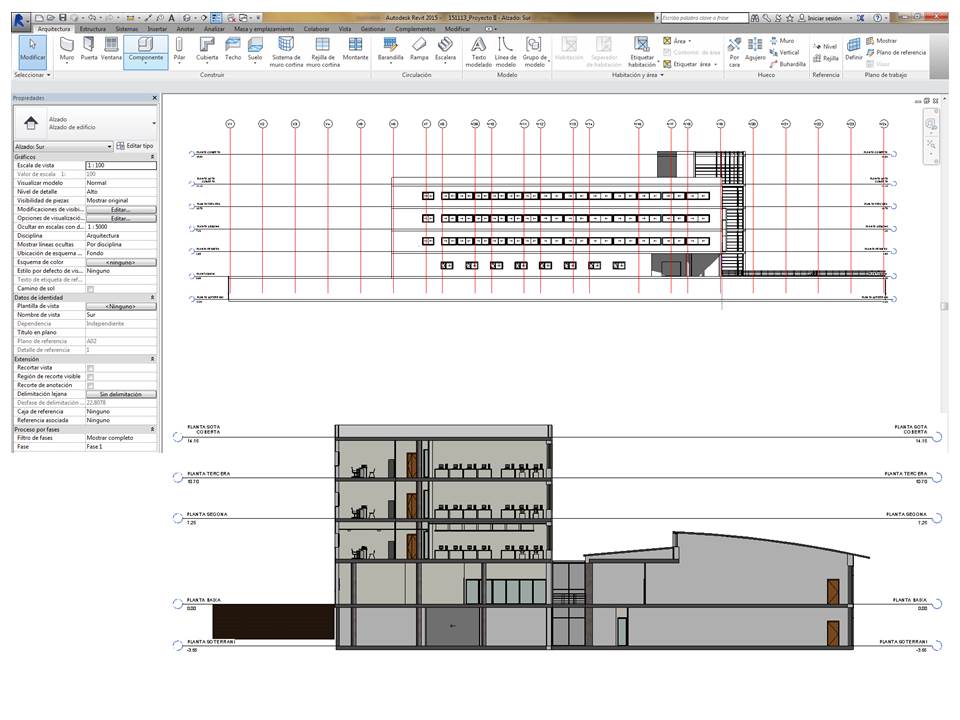Click the Escala de vista field

[x=120, y=165]
